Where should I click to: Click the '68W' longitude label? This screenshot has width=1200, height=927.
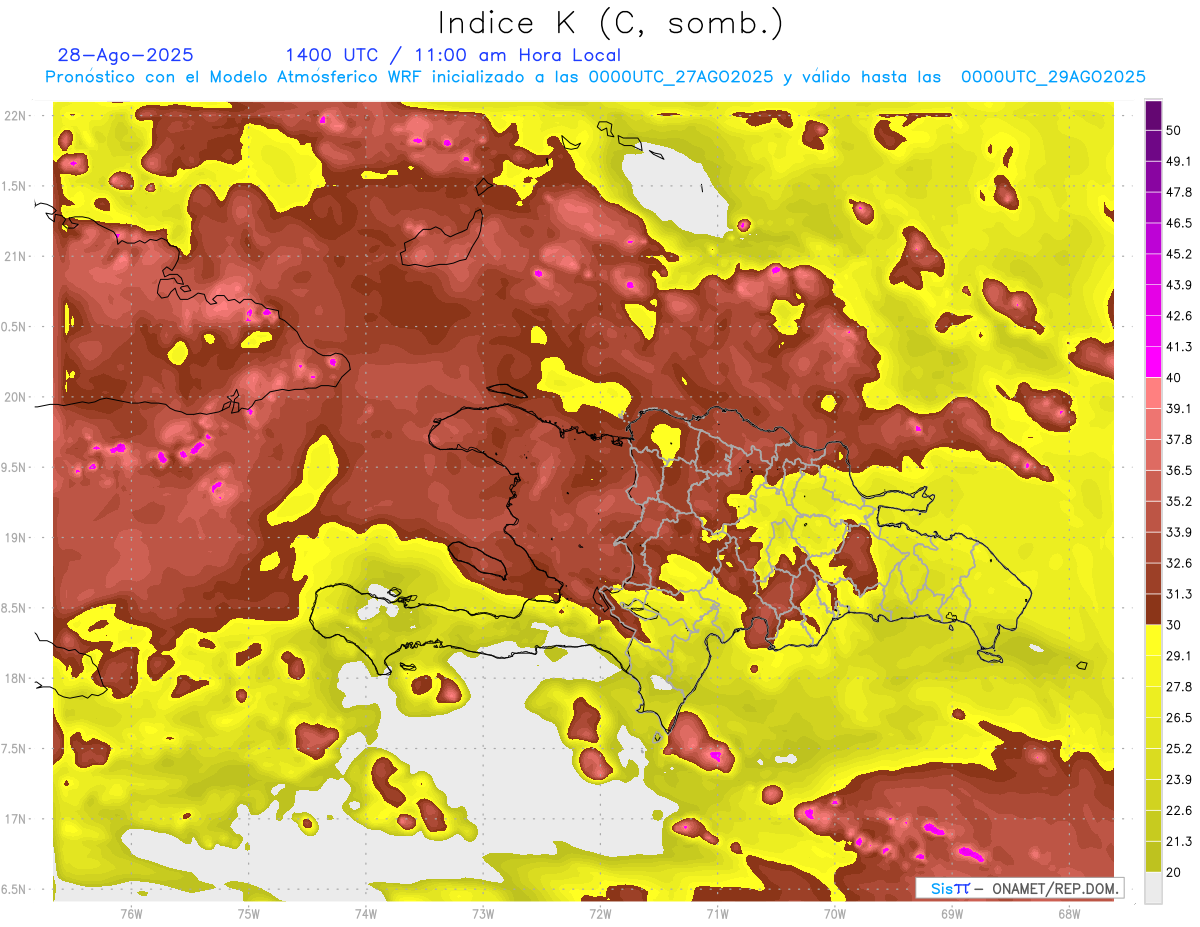point(1069,913)
